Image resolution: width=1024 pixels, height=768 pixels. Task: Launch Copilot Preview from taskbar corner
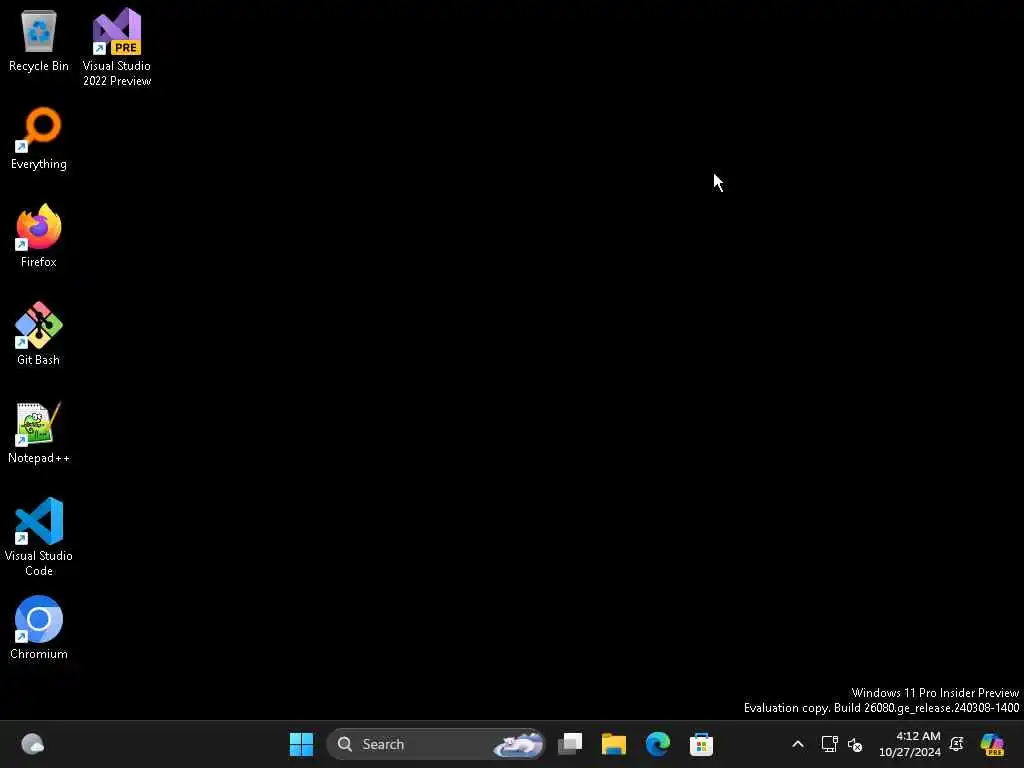(x=992, y=744)
